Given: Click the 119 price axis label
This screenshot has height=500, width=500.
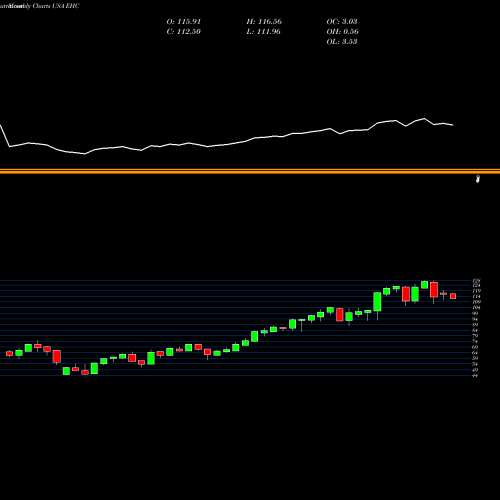Looking at the screenshot, I should click(x=477, y=291).
